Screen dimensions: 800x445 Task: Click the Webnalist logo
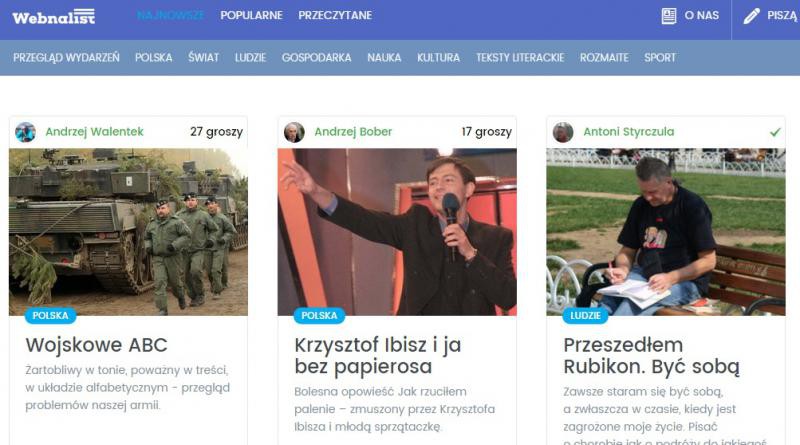coord(54,17)
